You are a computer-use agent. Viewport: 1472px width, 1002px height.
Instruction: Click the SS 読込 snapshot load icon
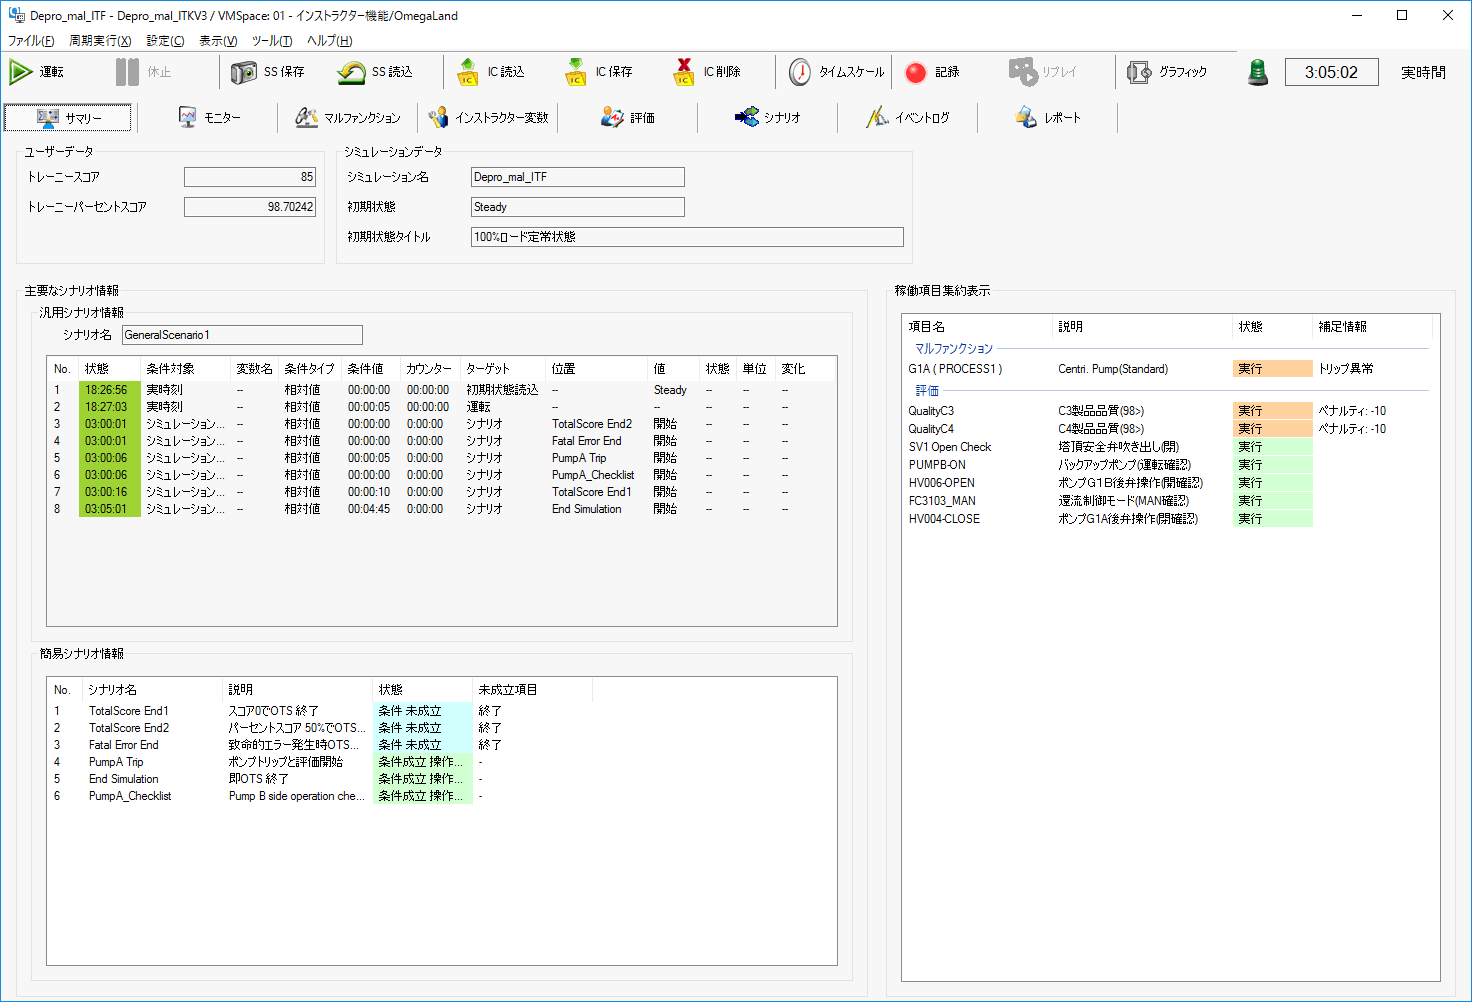pyautogui.click(x=352, y=72)
